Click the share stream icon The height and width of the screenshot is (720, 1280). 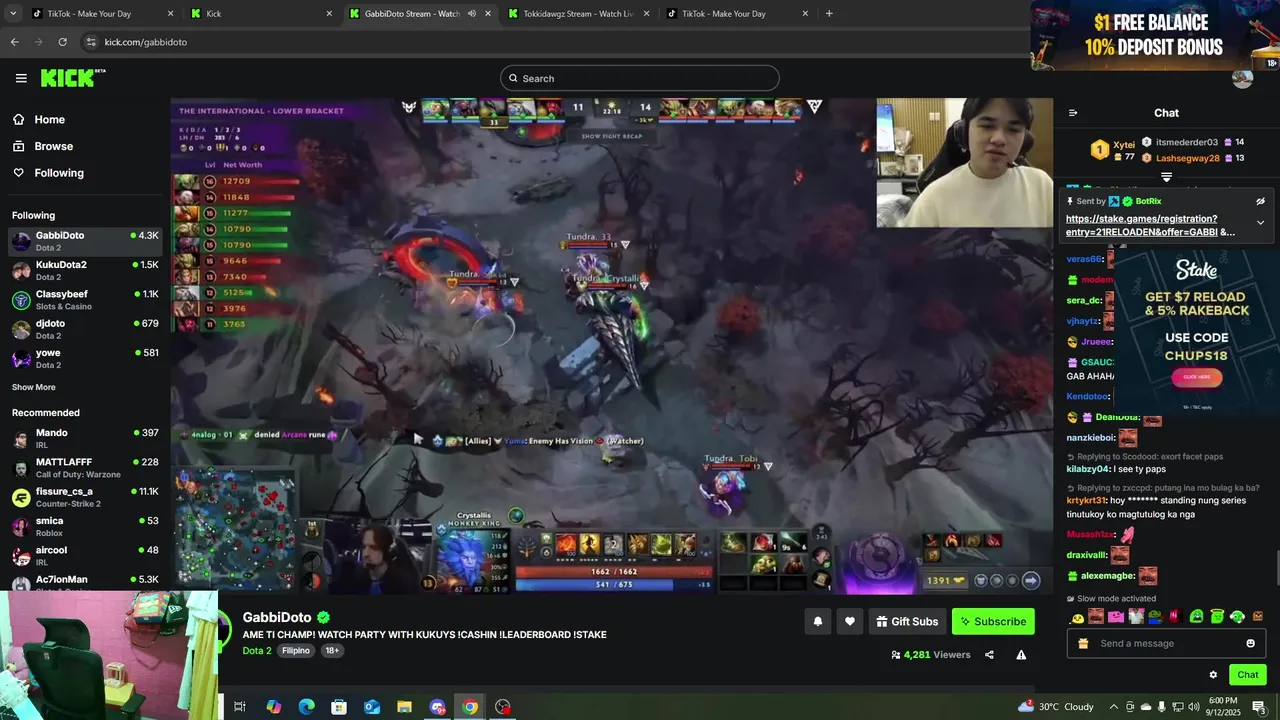click(989, 655)
